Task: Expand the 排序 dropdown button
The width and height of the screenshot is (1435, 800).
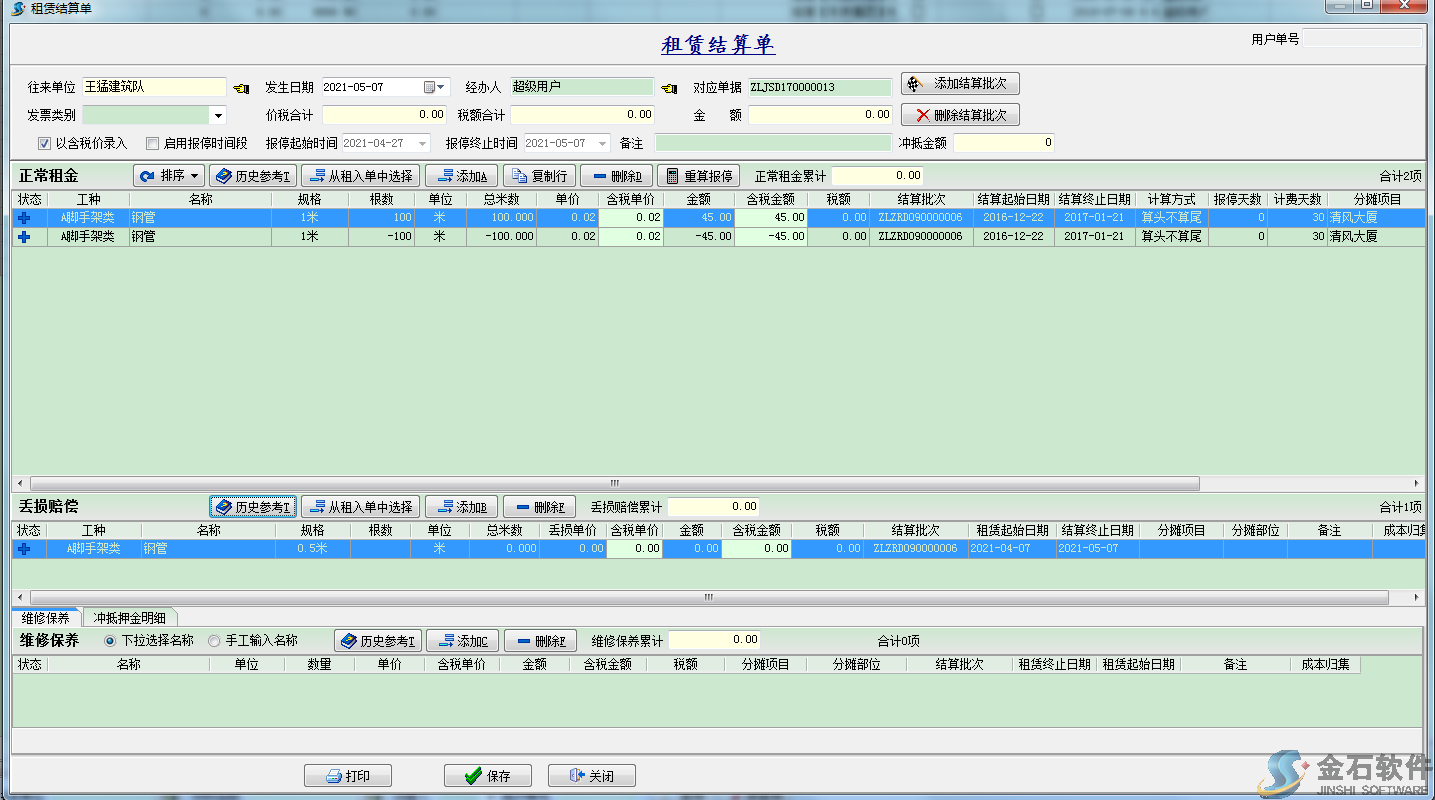Action: coord(169,176)
